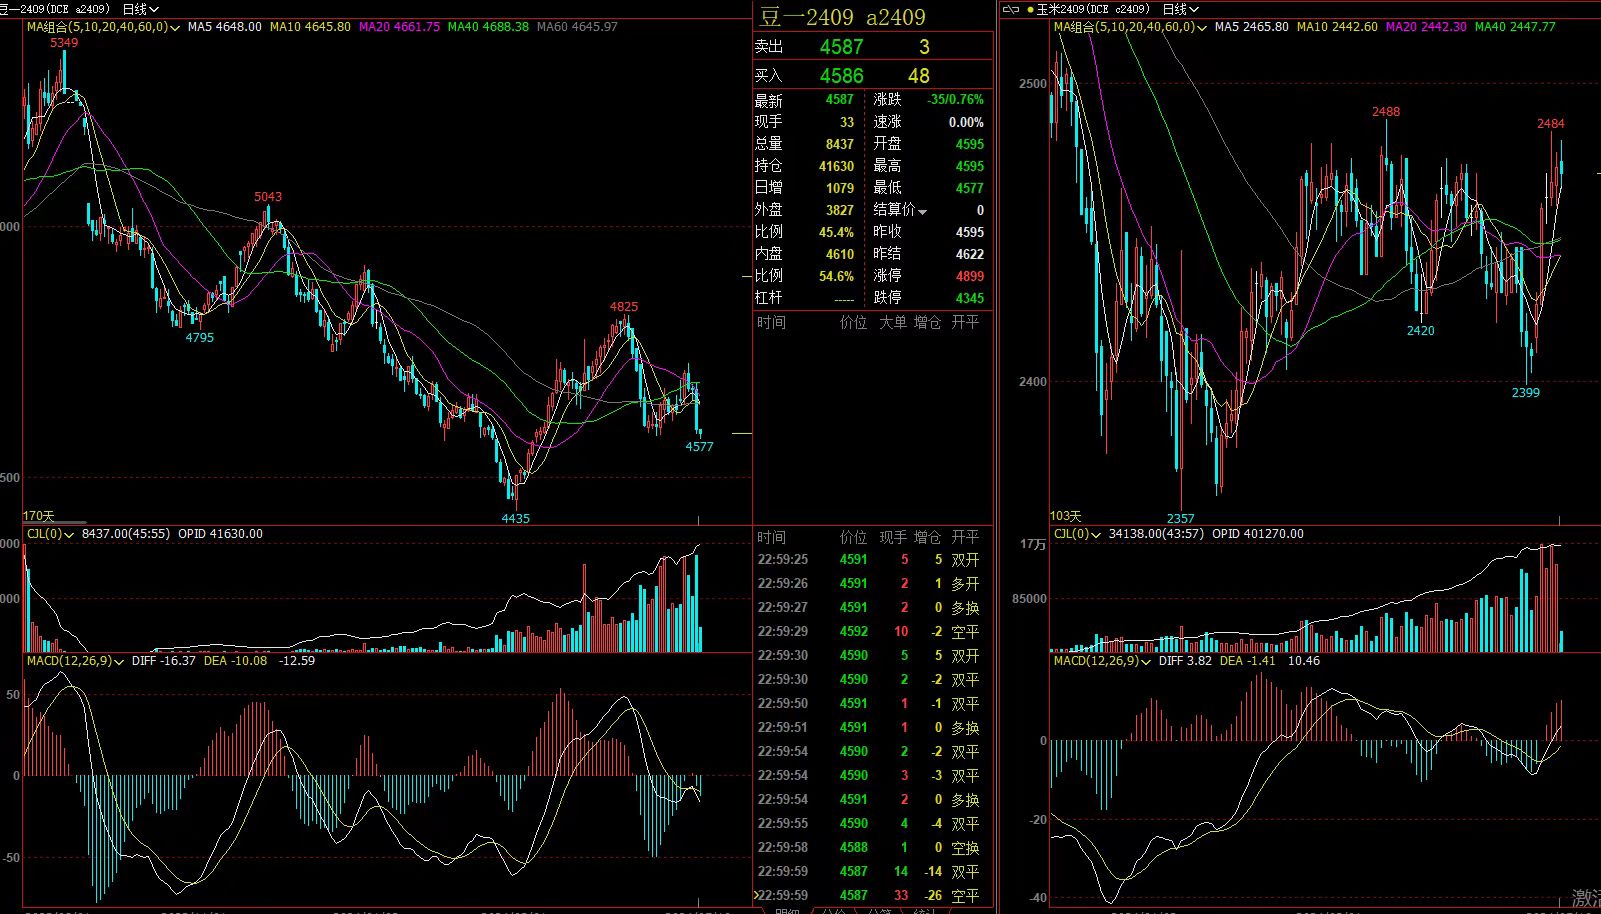1601x914 pixels.
Task: Click the 卖出 ask price 4587
Action: coord(840,47)
